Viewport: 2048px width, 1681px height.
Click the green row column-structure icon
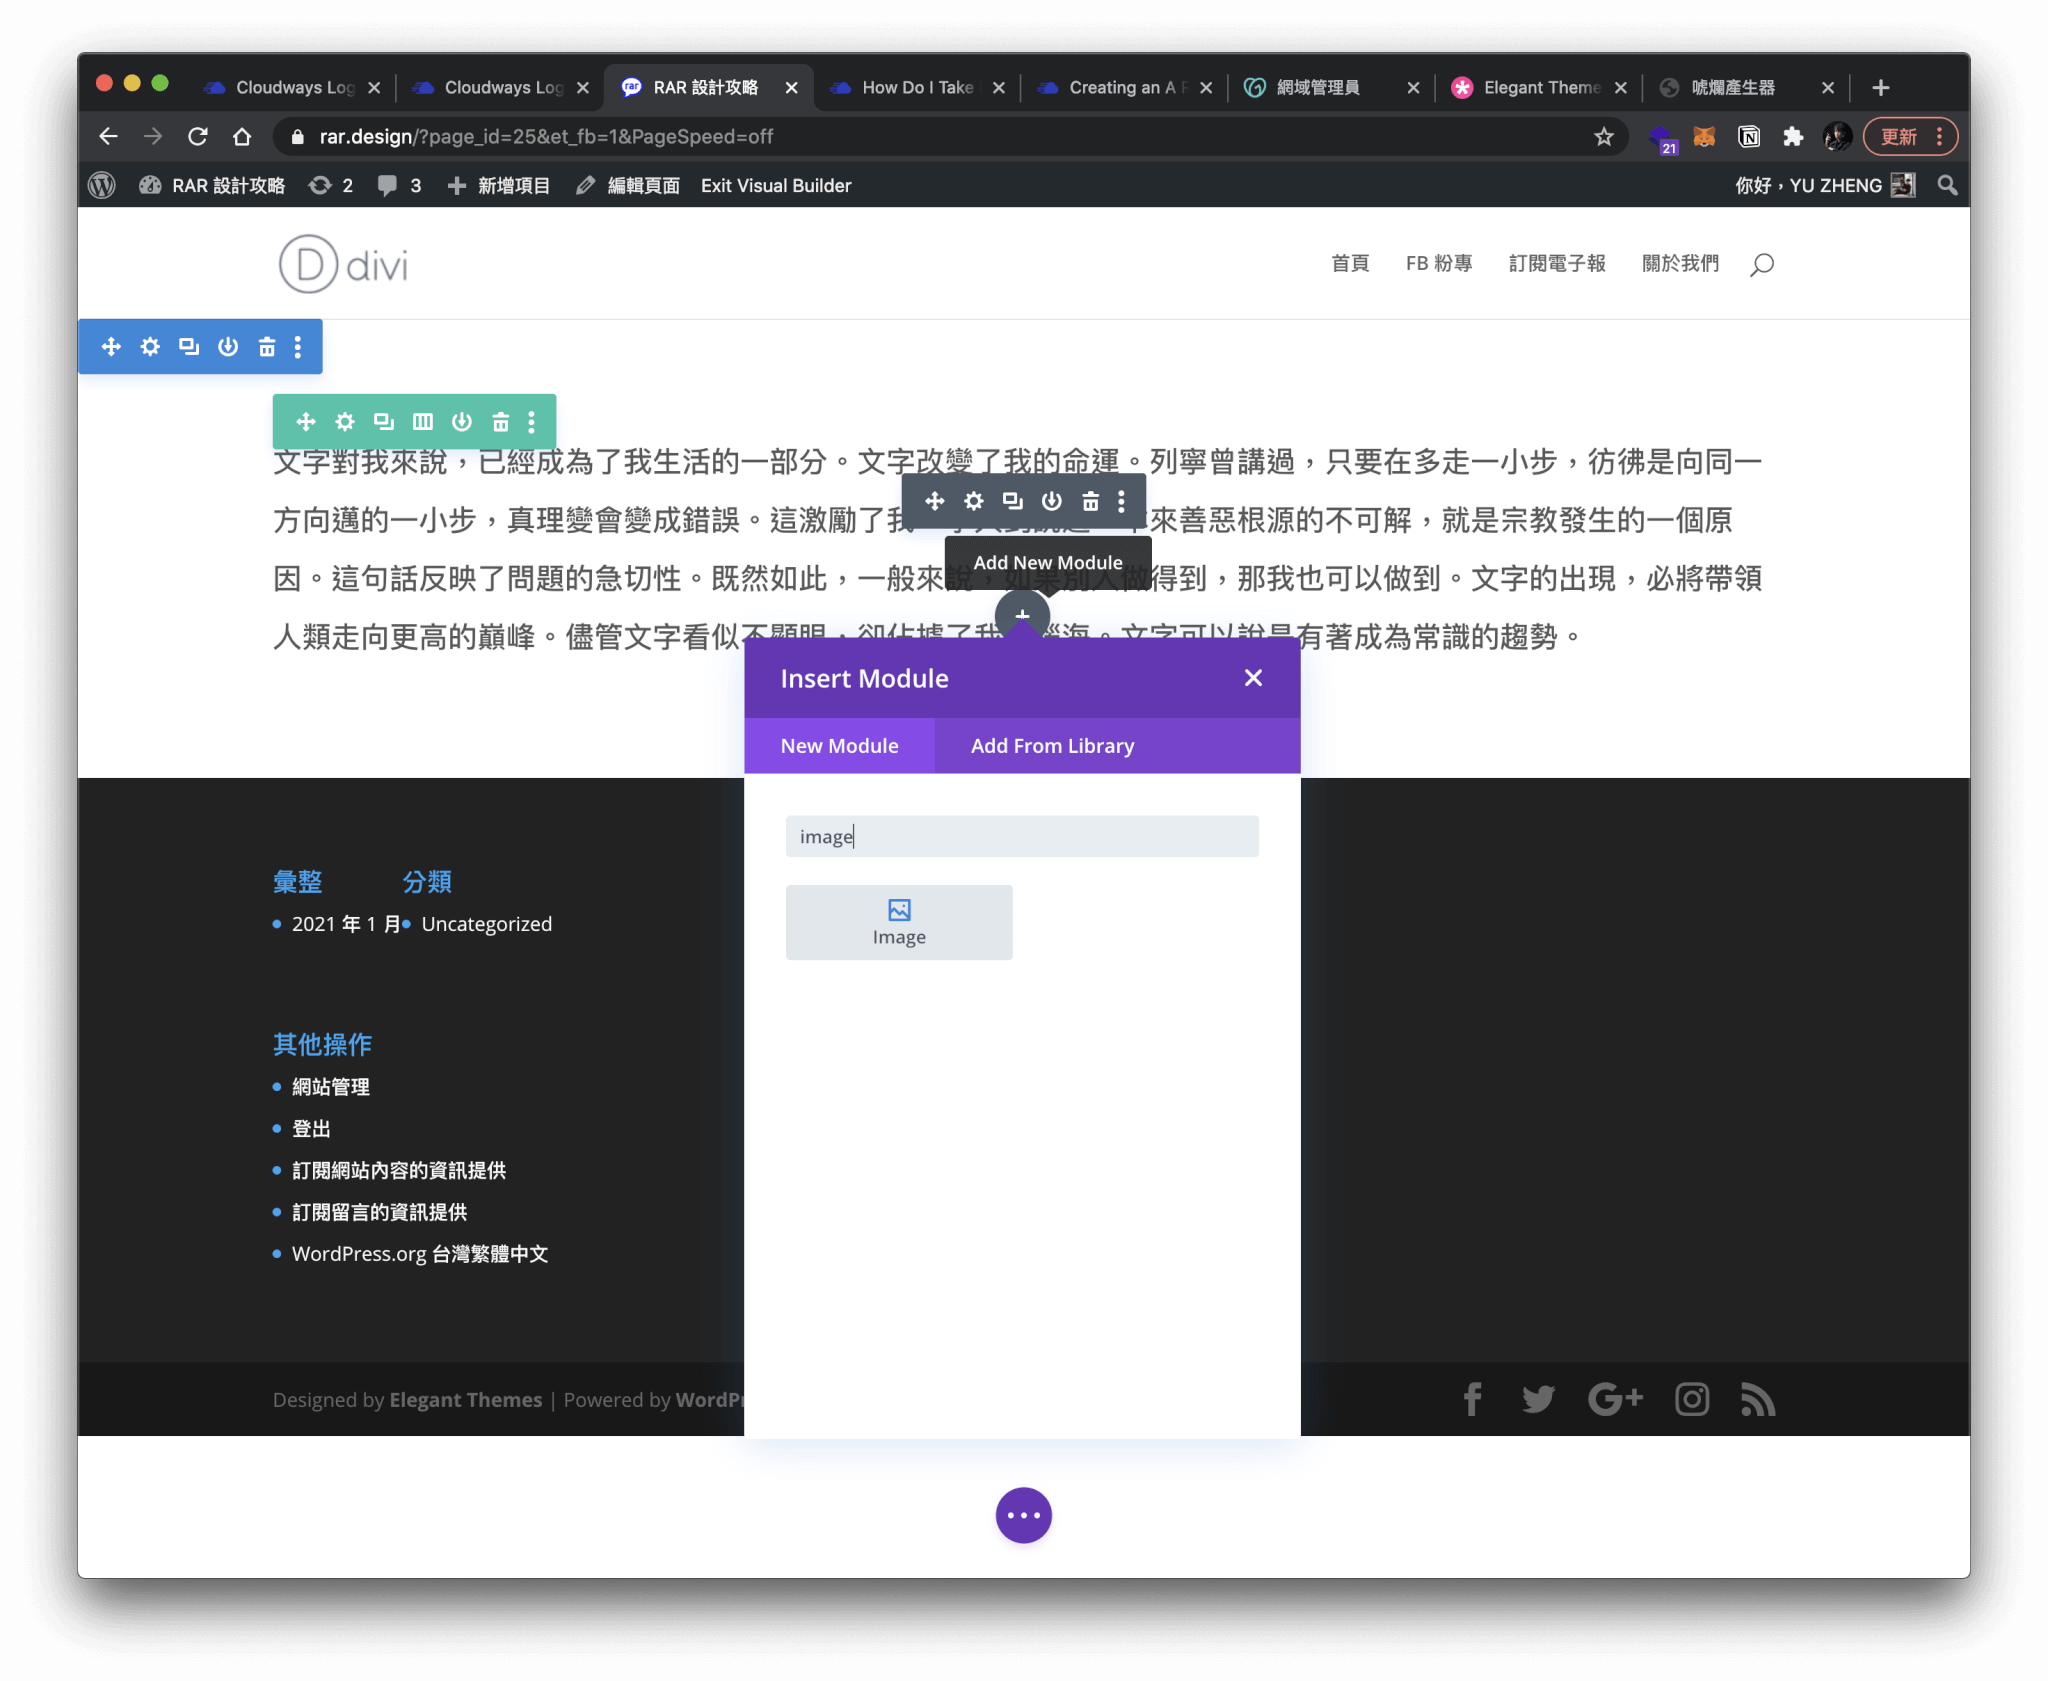coord(423,421)
